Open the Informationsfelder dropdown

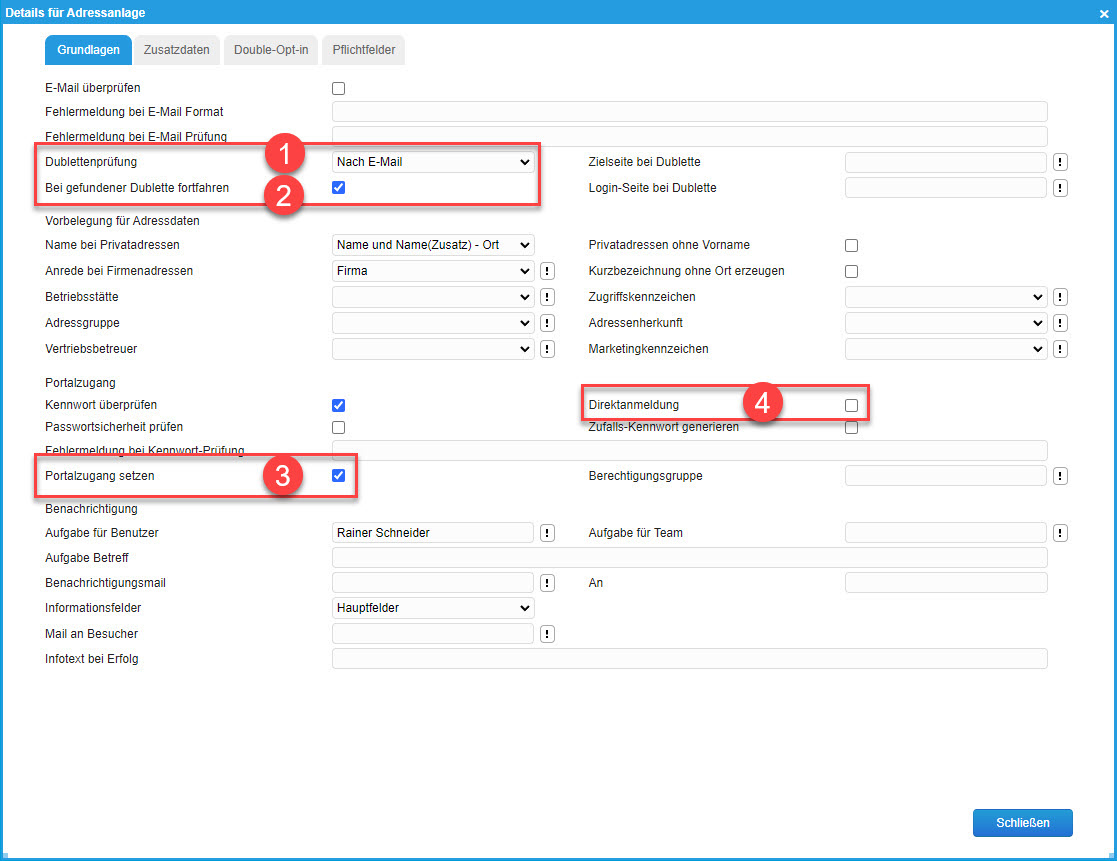point(433,608)
